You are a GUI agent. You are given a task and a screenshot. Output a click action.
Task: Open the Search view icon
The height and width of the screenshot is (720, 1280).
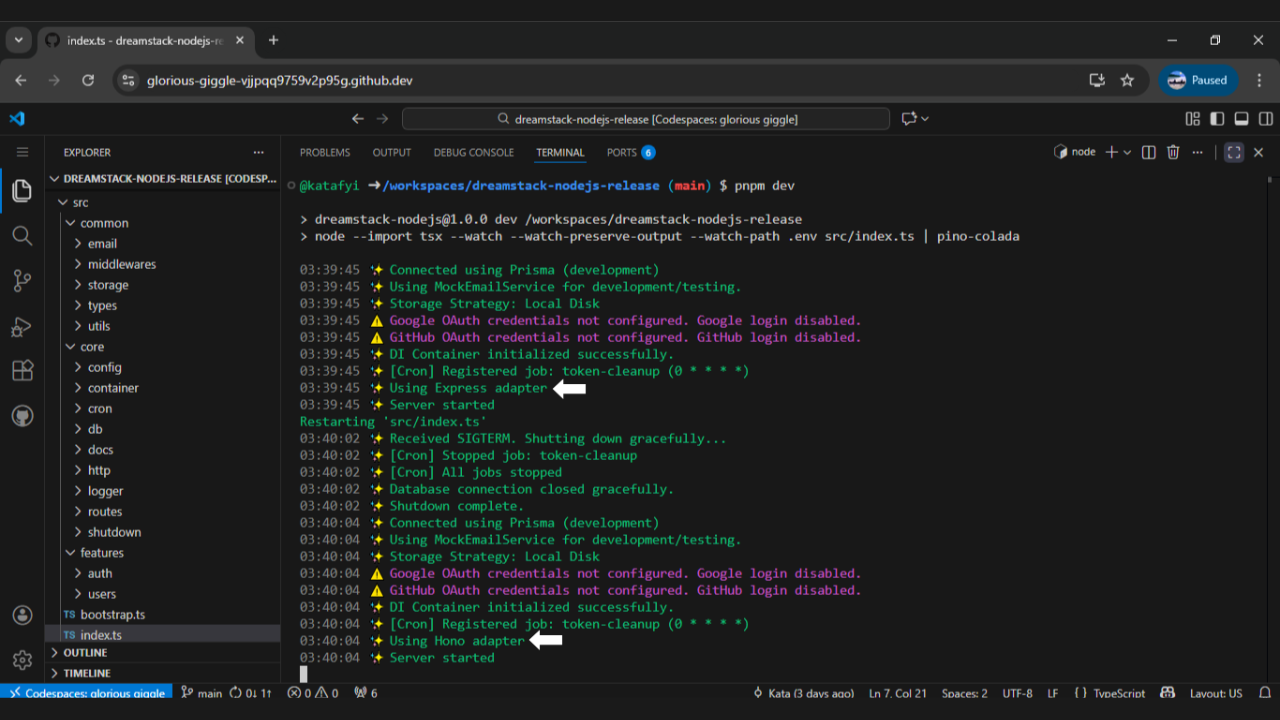(x=22, y=236)
